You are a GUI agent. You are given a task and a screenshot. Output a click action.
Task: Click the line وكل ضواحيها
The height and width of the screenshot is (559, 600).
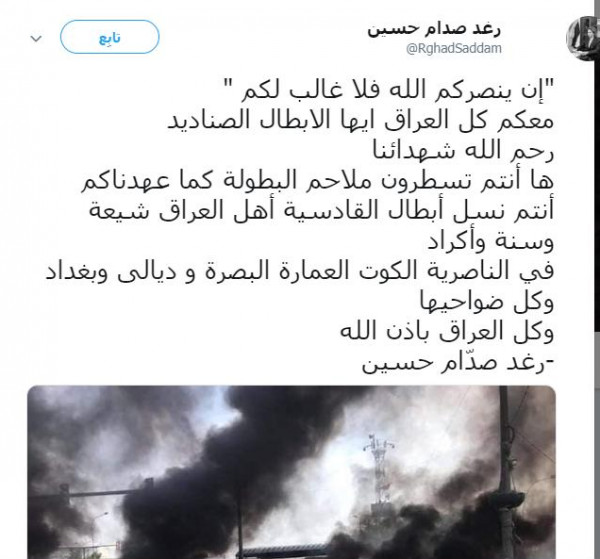[487, 302]
